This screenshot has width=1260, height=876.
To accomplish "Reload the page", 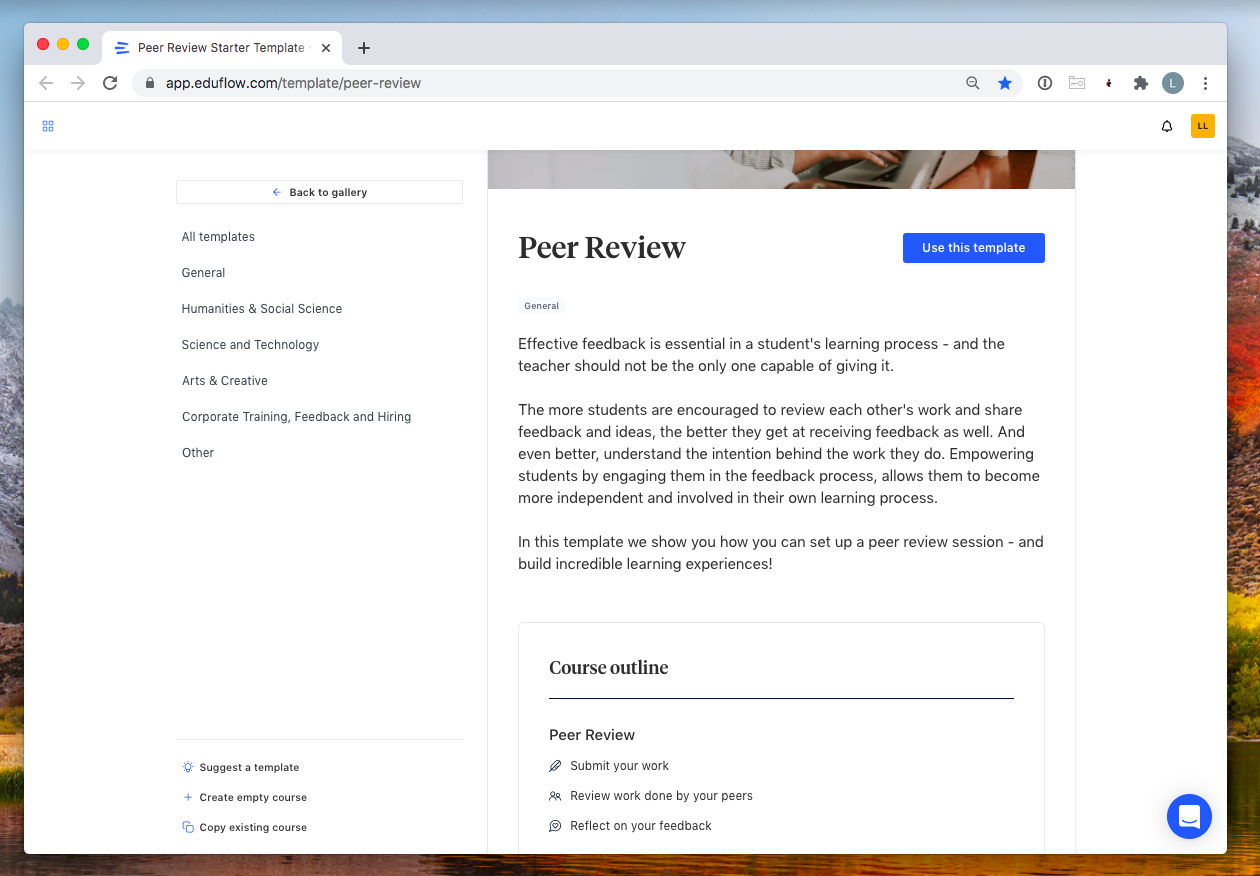I will pos(111,83).
